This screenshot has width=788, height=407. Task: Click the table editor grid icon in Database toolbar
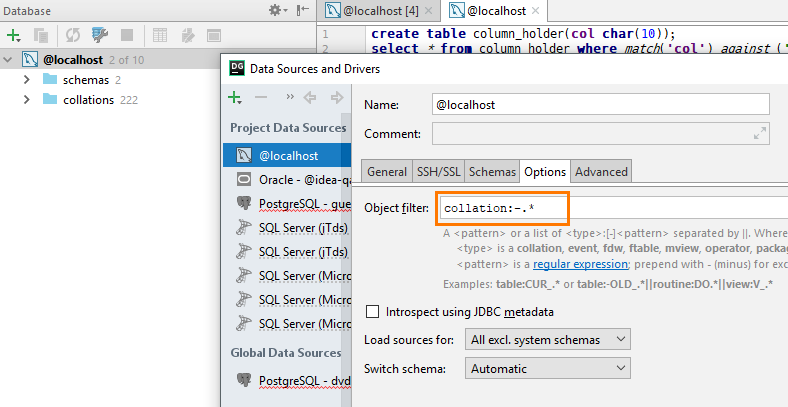click(x=160, y=35)
